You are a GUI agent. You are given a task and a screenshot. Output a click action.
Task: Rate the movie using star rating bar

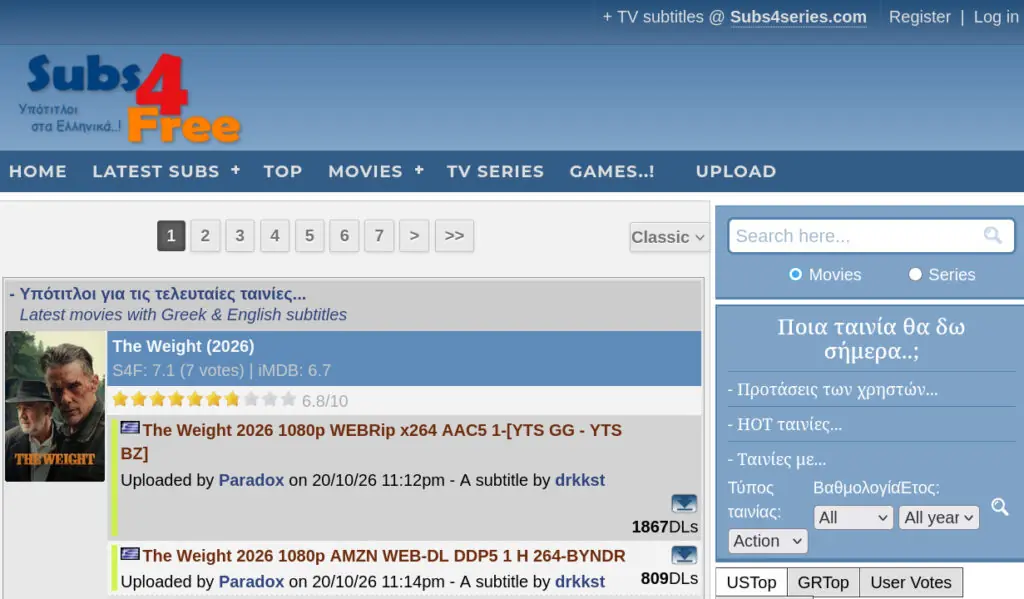pyautogui.click(x=204, y=400)
